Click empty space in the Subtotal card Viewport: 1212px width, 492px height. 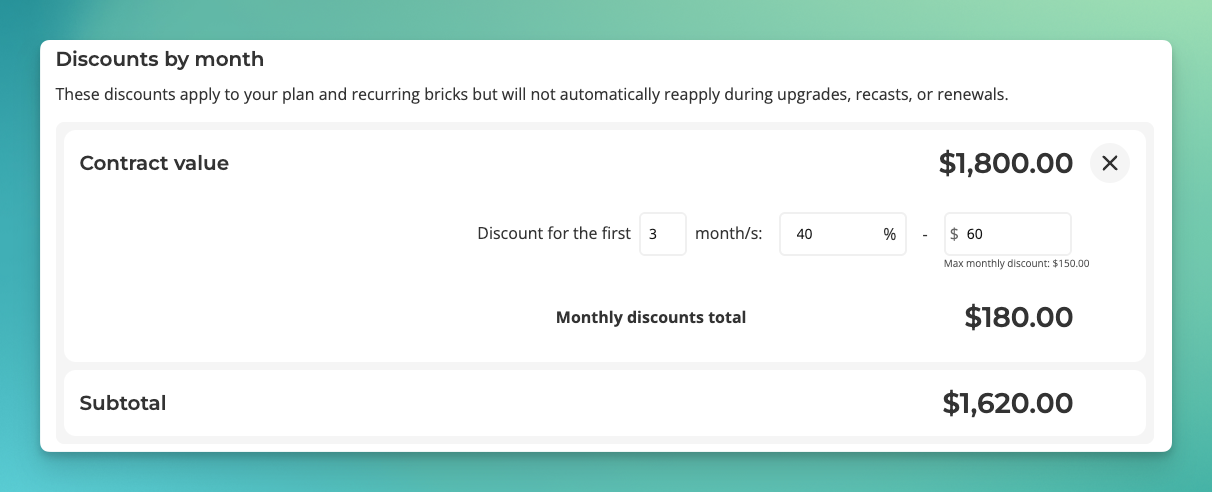(550, 403)
